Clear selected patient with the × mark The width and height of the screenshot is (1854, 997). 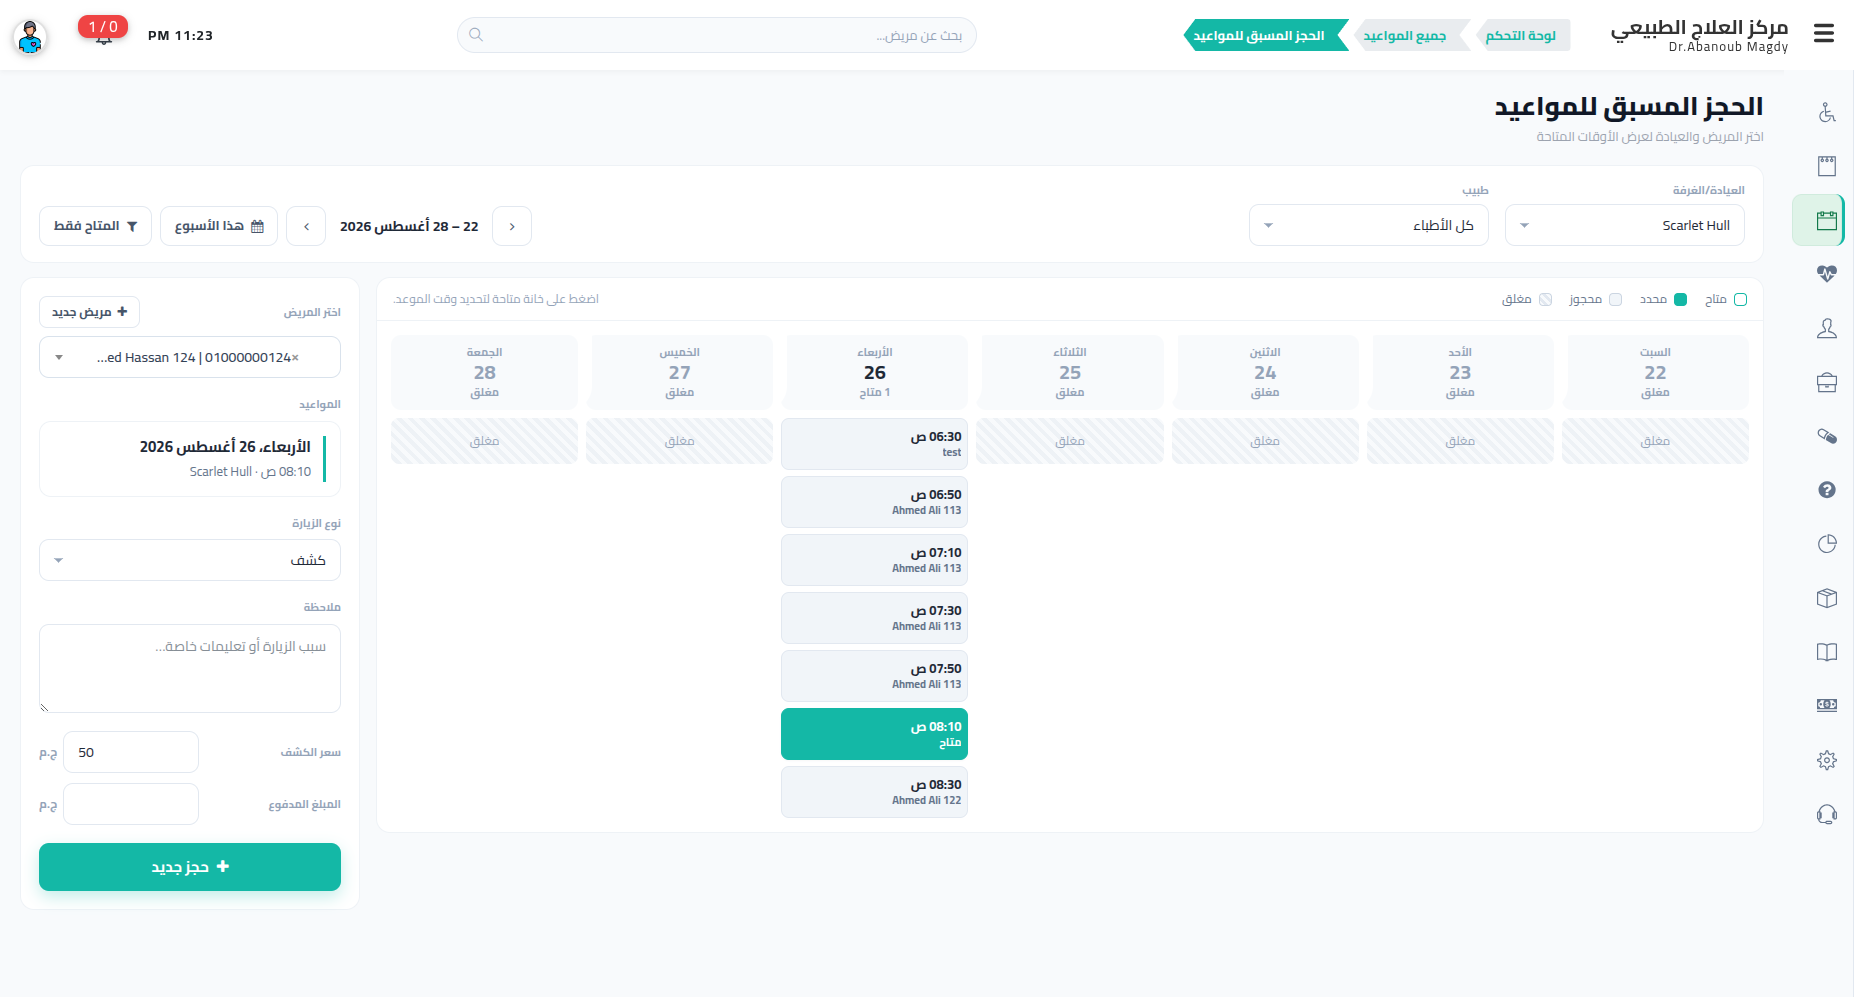295,357
